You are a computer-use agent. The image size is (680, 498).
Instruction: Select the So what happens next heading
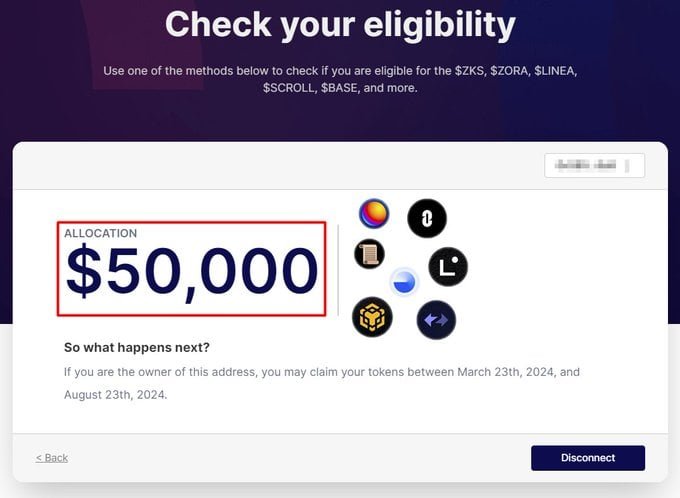137,347
